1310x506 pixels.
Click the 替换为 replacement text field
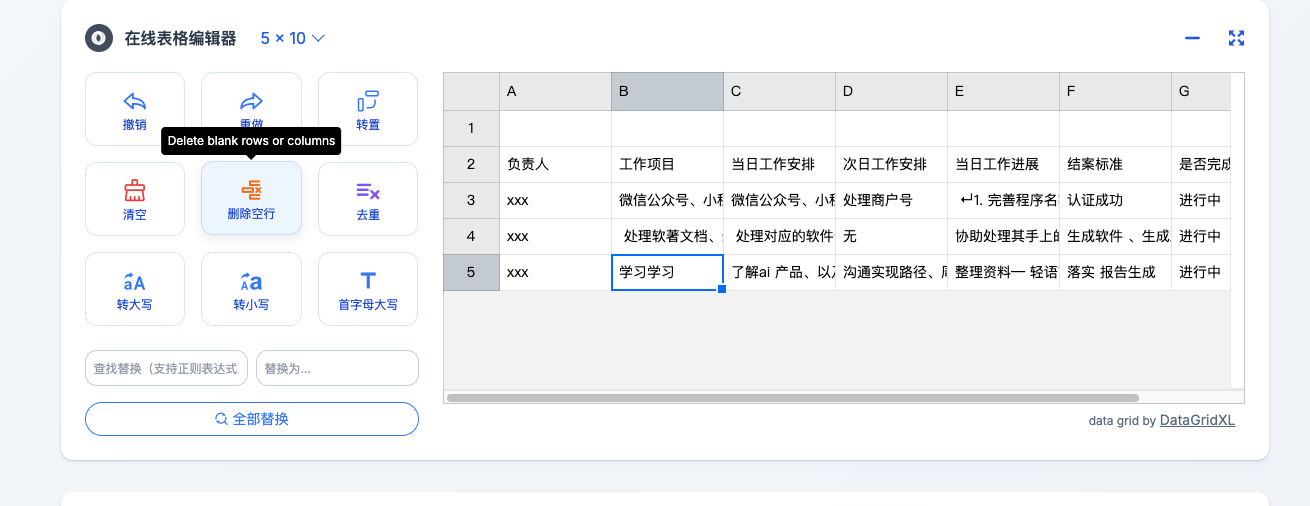[337, 368]
